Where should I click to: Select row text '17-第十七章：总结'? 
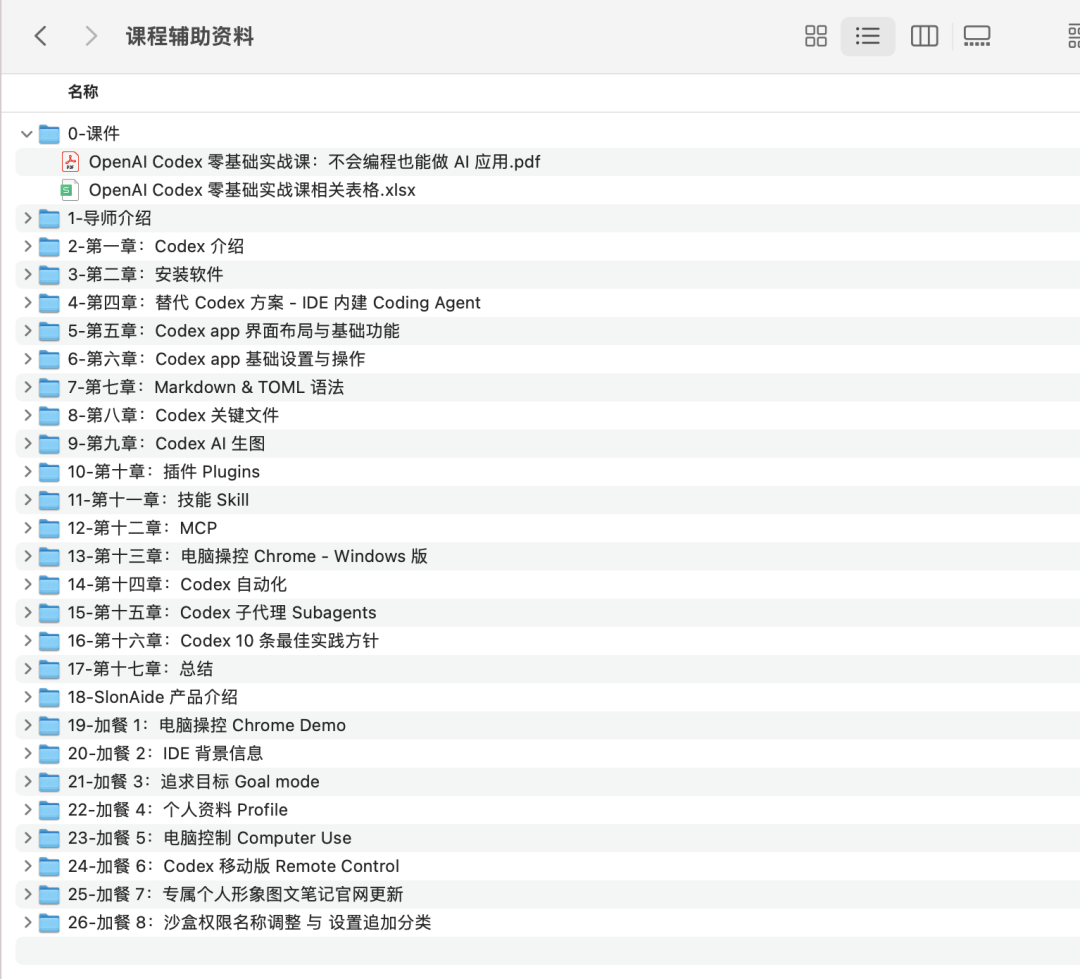[x=141, y=669]
